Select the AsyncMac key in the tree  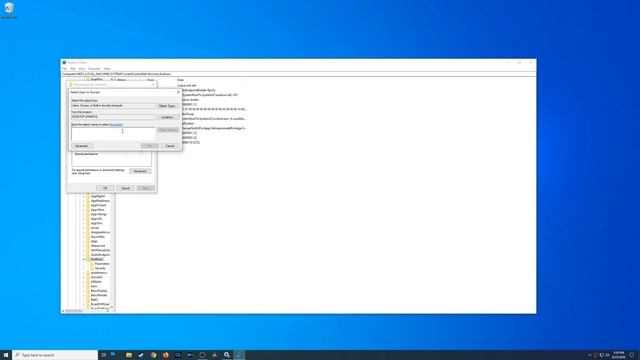coord(98,237)
